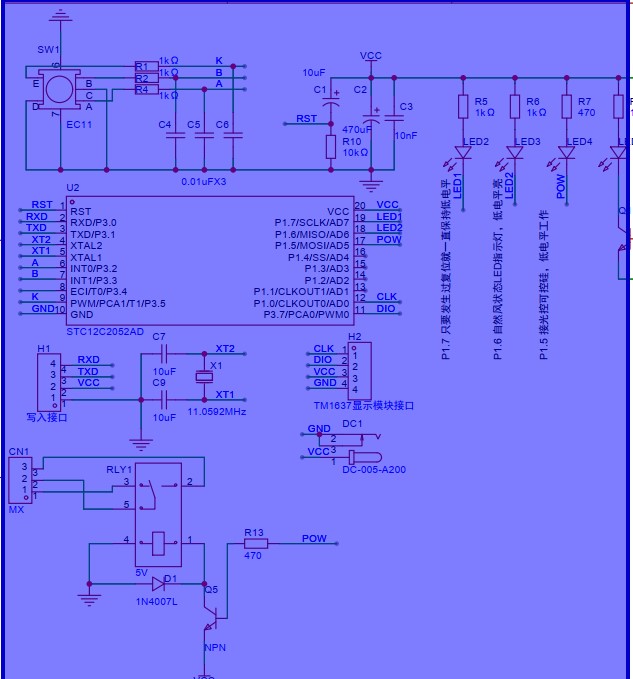Select capacitor C6 symbol
The height and width of the screenshot is (679, 633).
click(233, 136)
